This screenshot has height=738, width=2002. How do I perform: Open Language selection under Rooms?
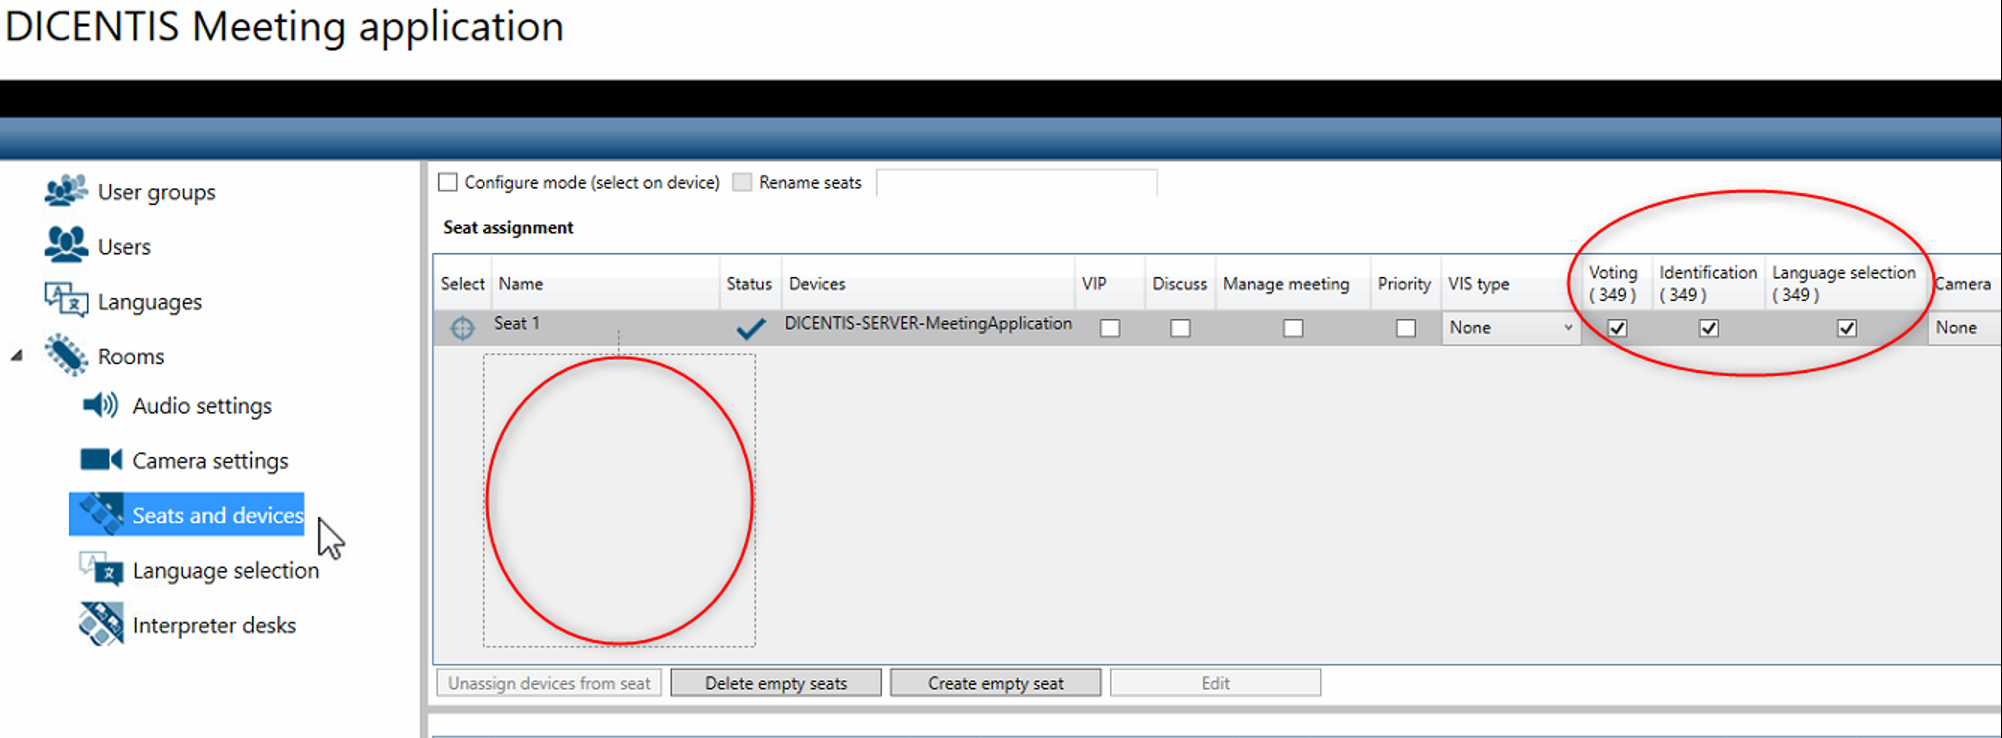click(x=226, y=570)
